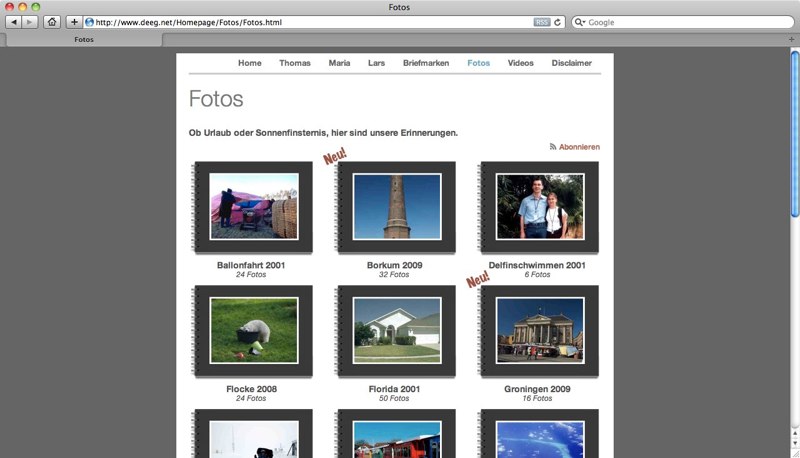Click the browser back arrow button
The image size is (800, 458).
[x=14, y=22]
